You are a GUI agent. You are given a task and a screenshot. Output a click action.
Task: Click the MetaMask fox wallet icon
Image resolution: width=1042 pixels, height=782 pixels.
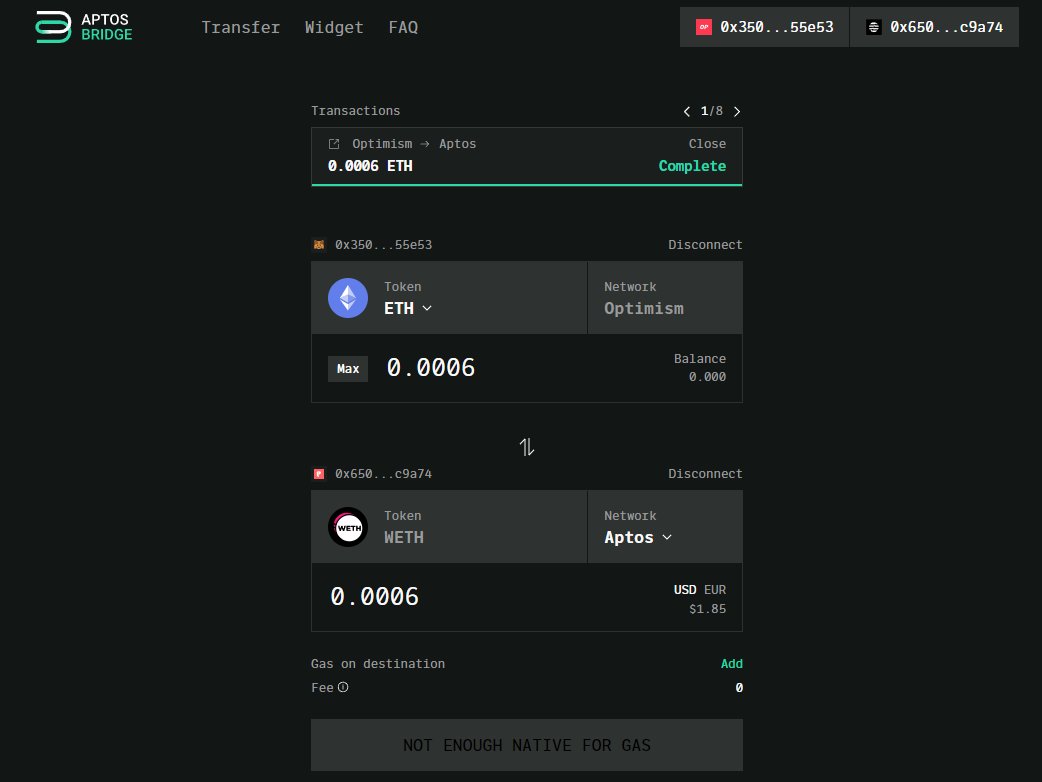click(319, 245)
